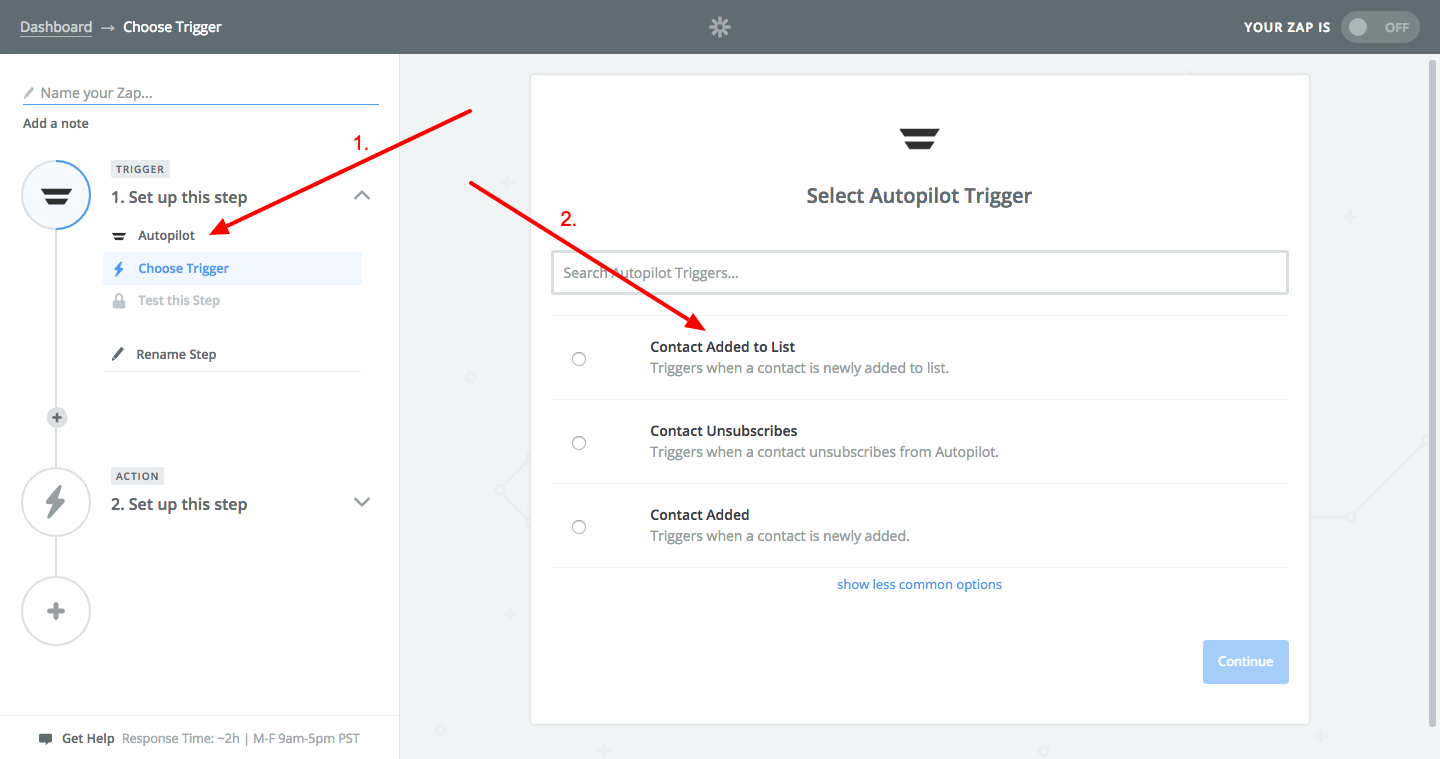Click the TRIGGER label badge
Screen dimensions: 1440x759
coord(140,169)
